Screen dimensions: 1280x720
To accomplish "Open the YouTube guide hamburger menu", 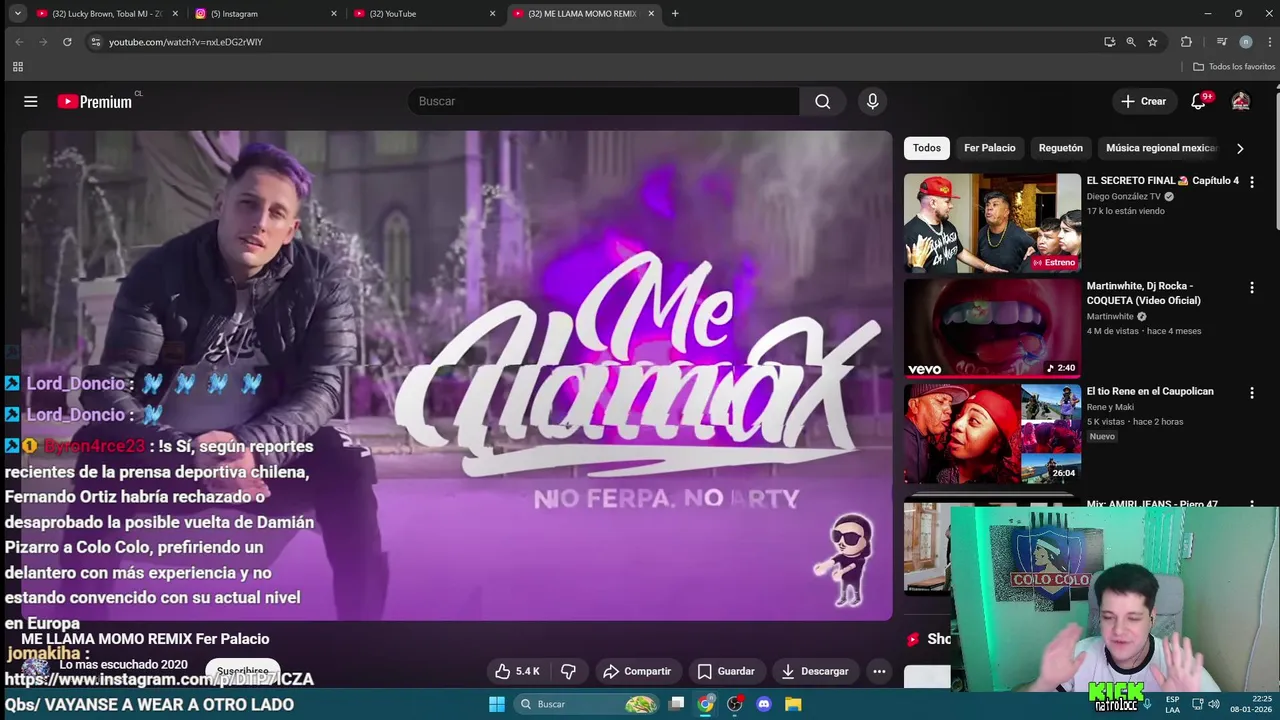I will 31,101.
